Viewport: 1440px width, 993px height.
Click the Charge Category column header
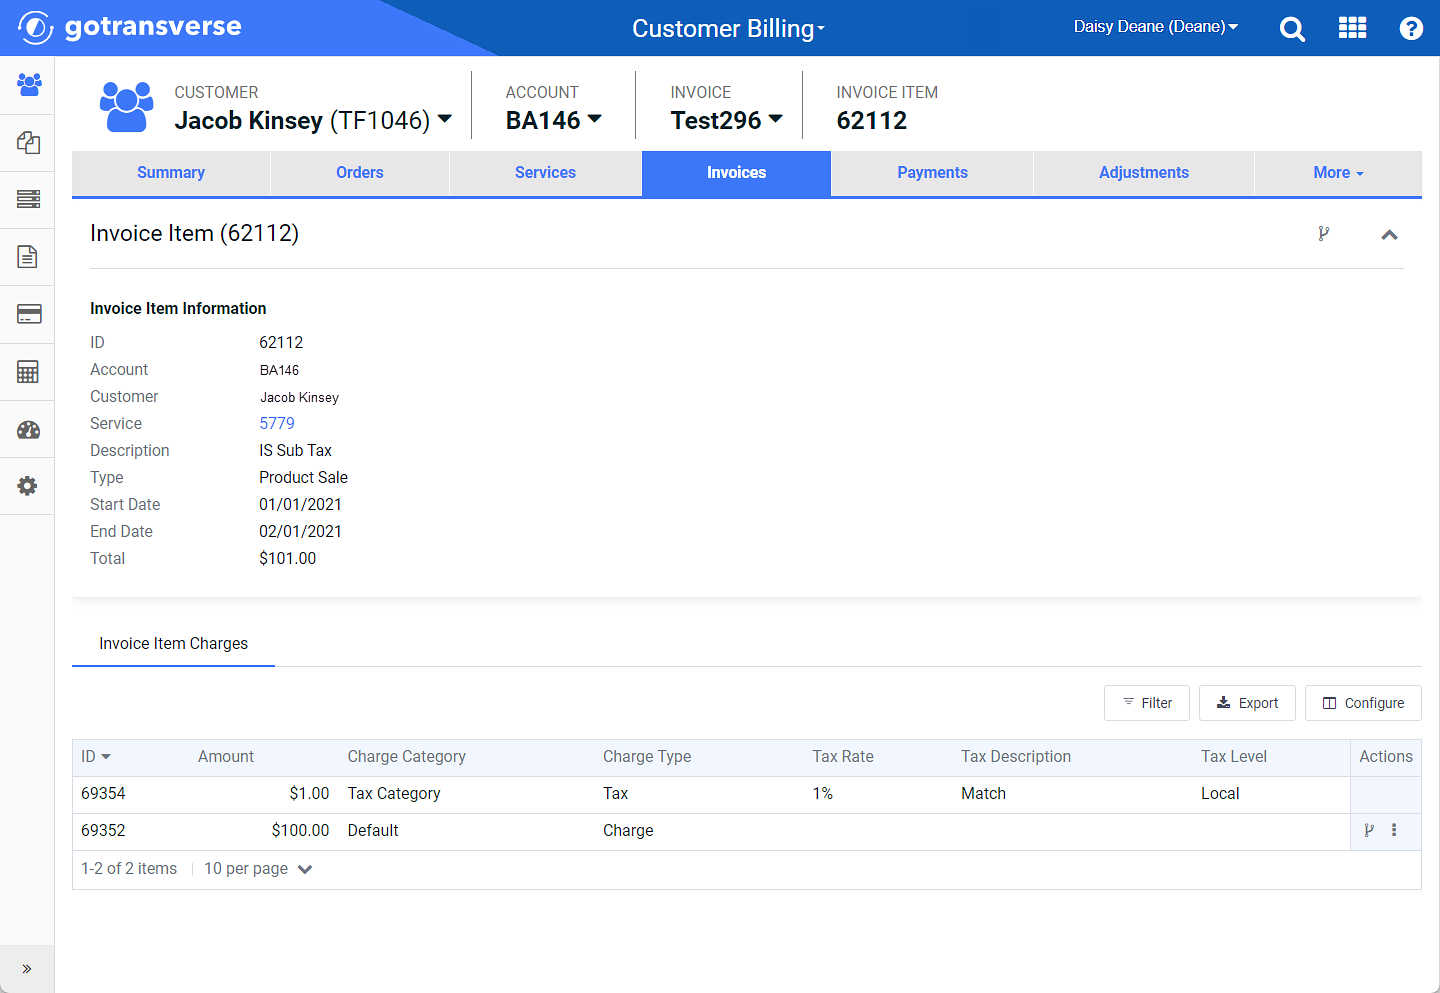click(x=406, y=757)
